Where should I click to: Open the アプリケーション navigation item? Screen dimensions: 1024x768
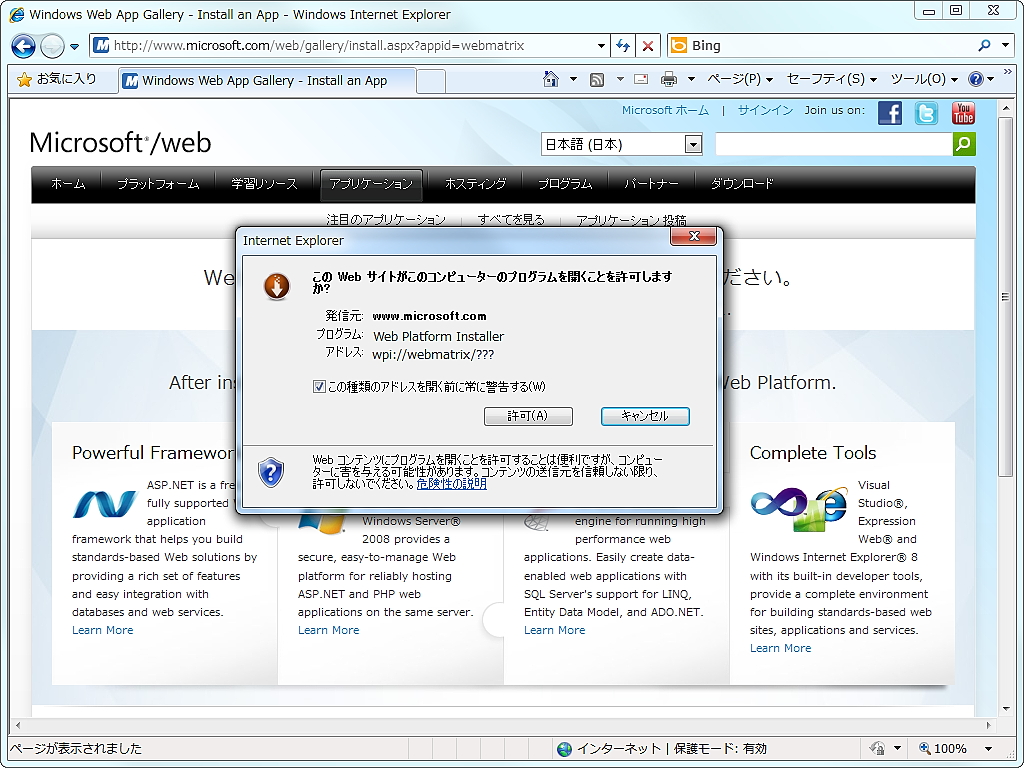point(371,184)
